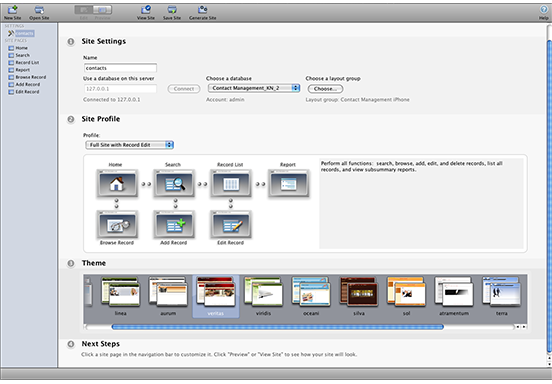Screen dimensions: 552x384
Task: Click the Search page icon in the profile diagram
Action: [x=174, y=183]
